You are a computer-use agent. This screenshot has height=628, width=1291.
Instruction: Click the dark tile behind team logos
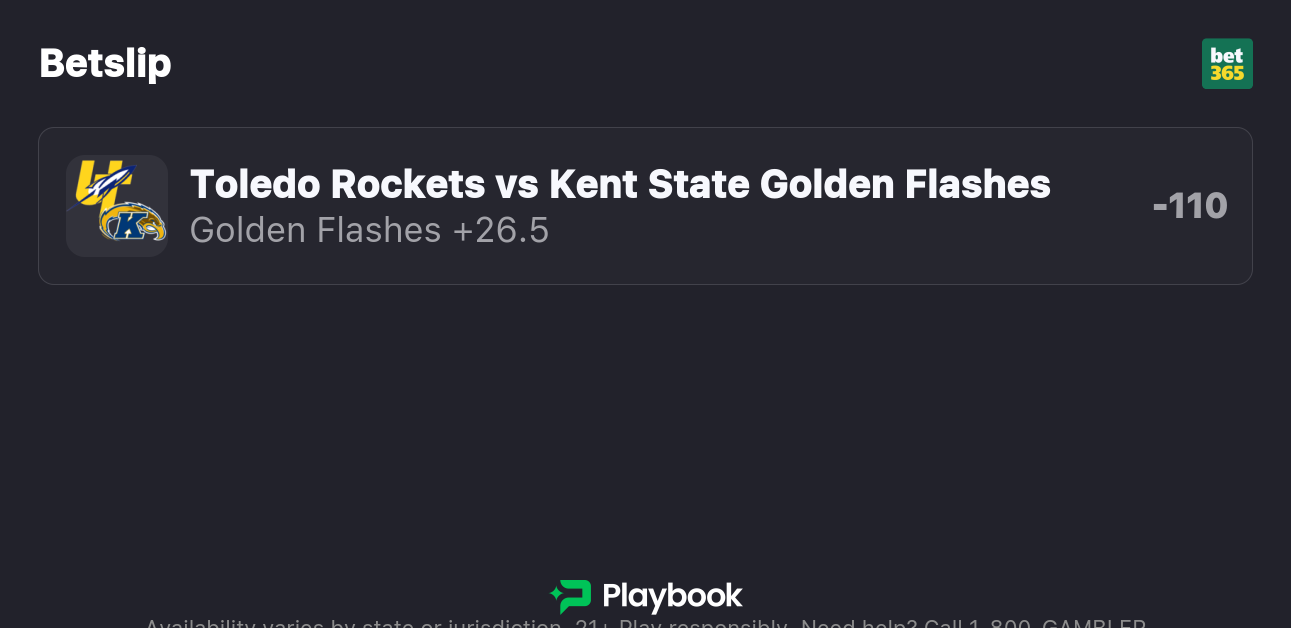pos(82,240)
